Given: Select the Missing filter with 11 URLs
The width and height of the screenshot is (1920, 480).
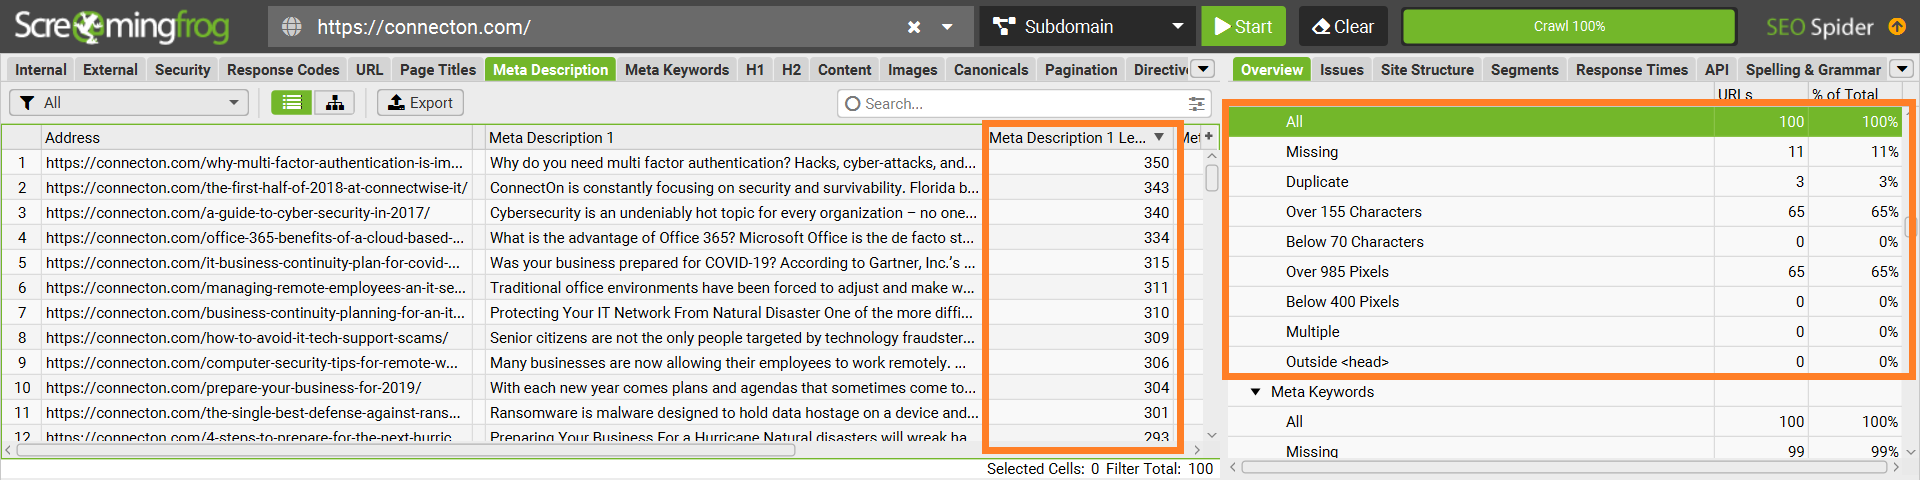Looking at the screenshot, I should 1567,151.
